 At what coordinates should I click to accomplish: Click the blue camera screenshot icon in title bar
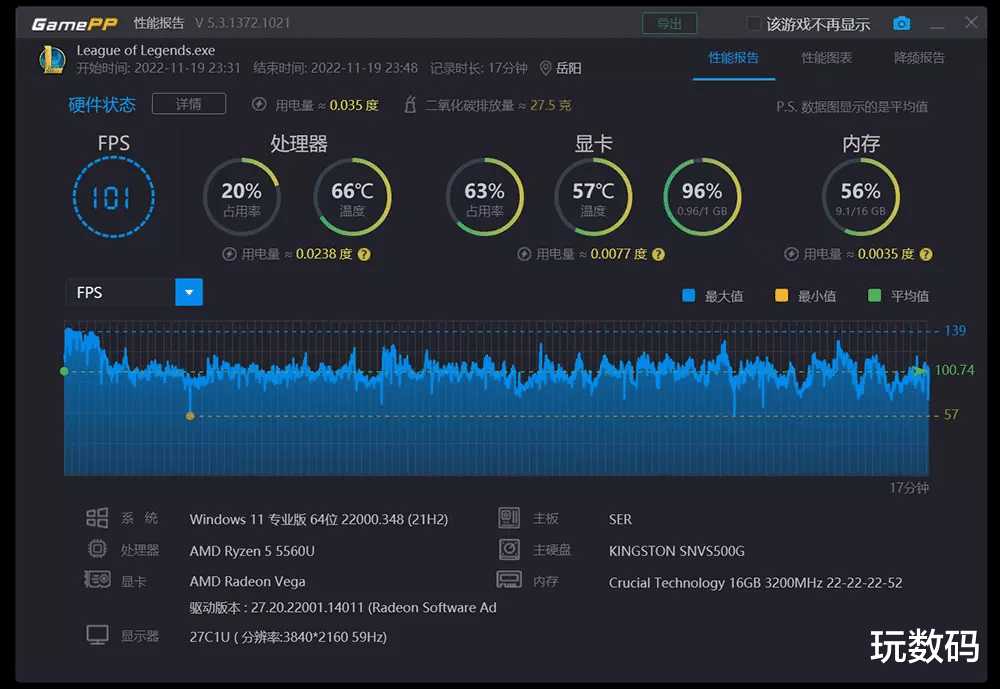(x=901, y=22)
